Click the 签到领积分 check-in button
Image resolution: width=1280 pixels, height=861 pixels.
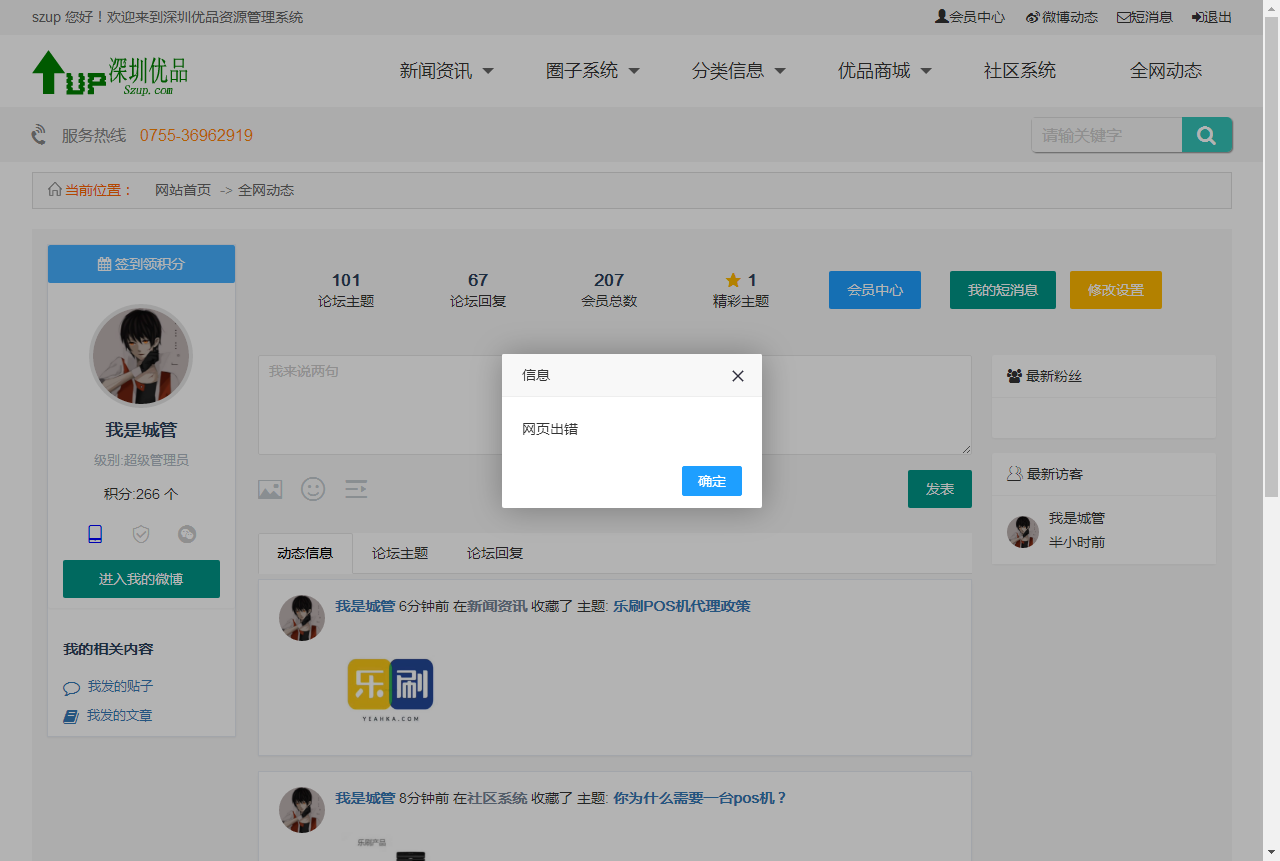pos(141,264)
